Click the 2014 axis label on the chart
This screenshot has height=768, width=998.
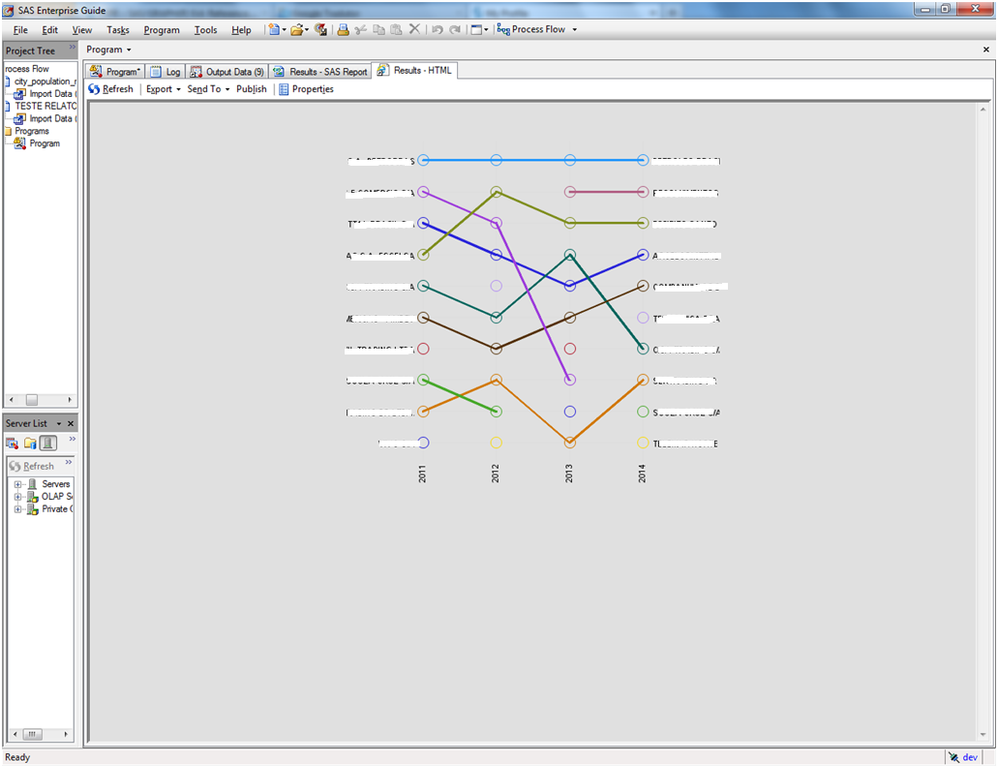tap(642, 473)
